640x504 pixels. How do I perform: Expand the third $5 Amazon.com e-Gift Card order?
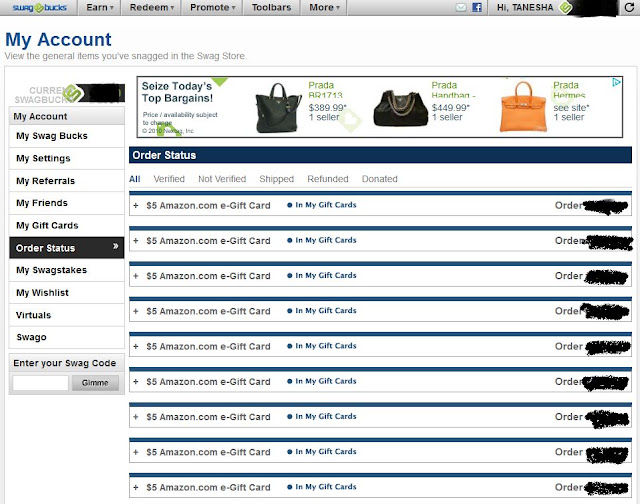(x=136, y=276)
